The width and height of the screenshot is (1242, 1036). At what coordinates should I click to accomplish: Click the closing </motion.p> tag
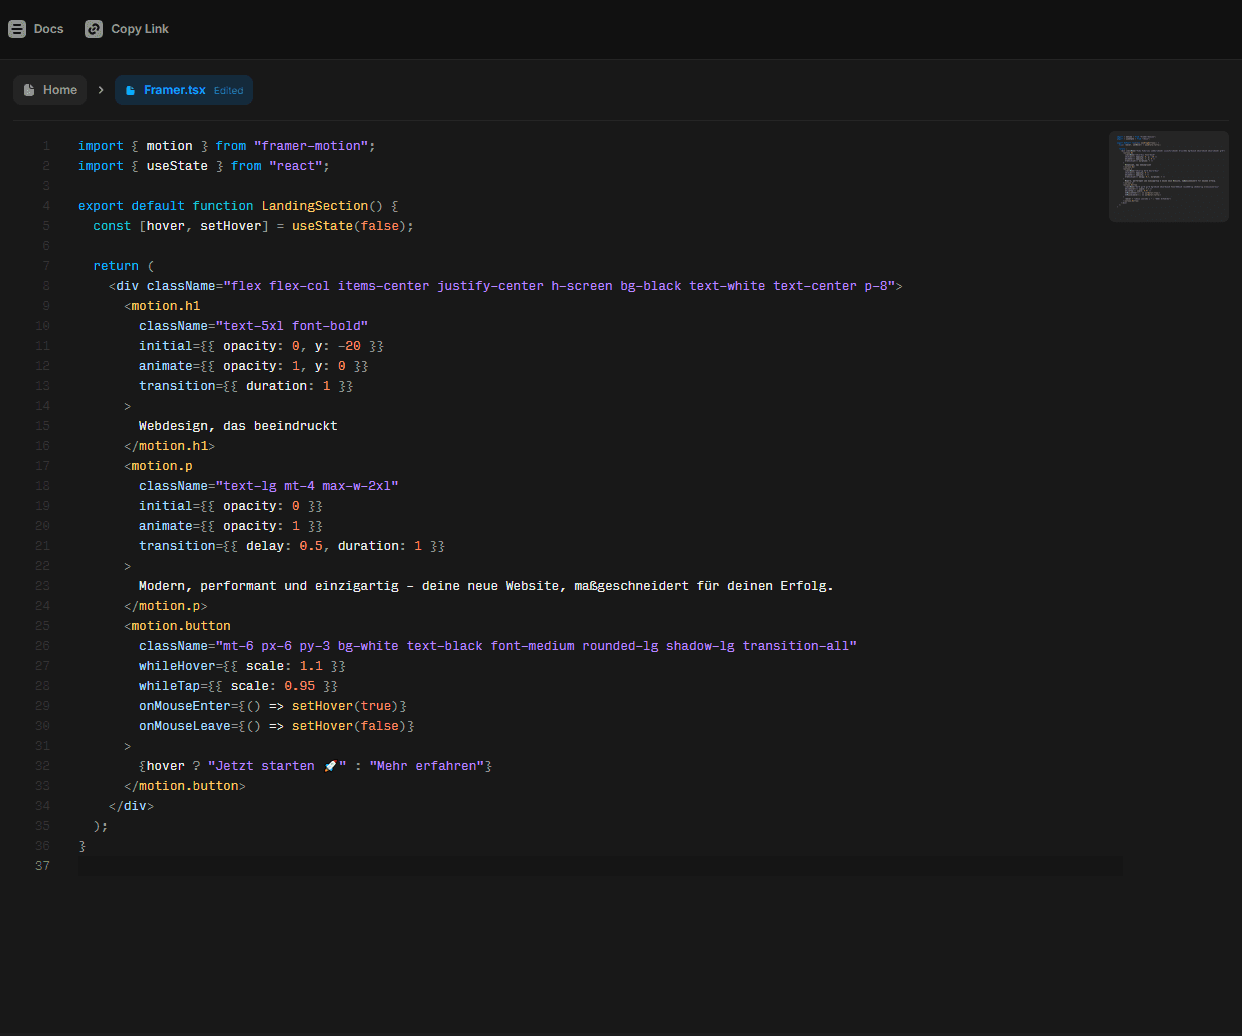166,606
